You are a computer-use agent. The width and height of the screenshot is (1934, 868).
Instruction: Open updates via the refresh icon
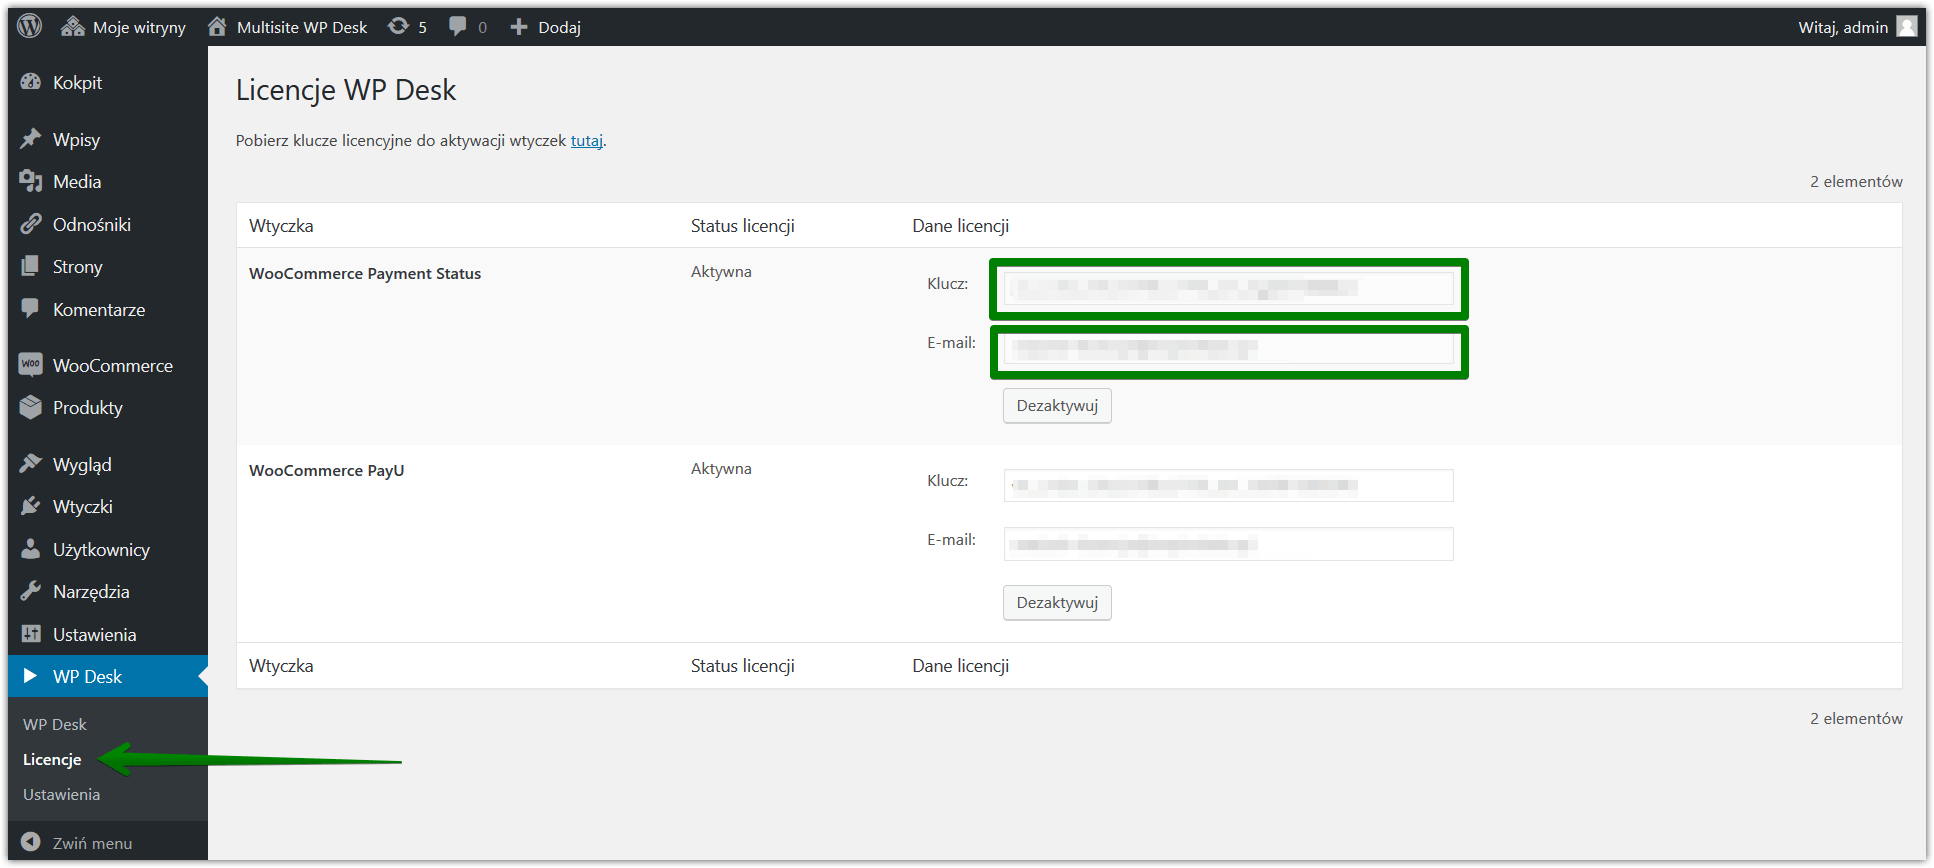point(398,27)
